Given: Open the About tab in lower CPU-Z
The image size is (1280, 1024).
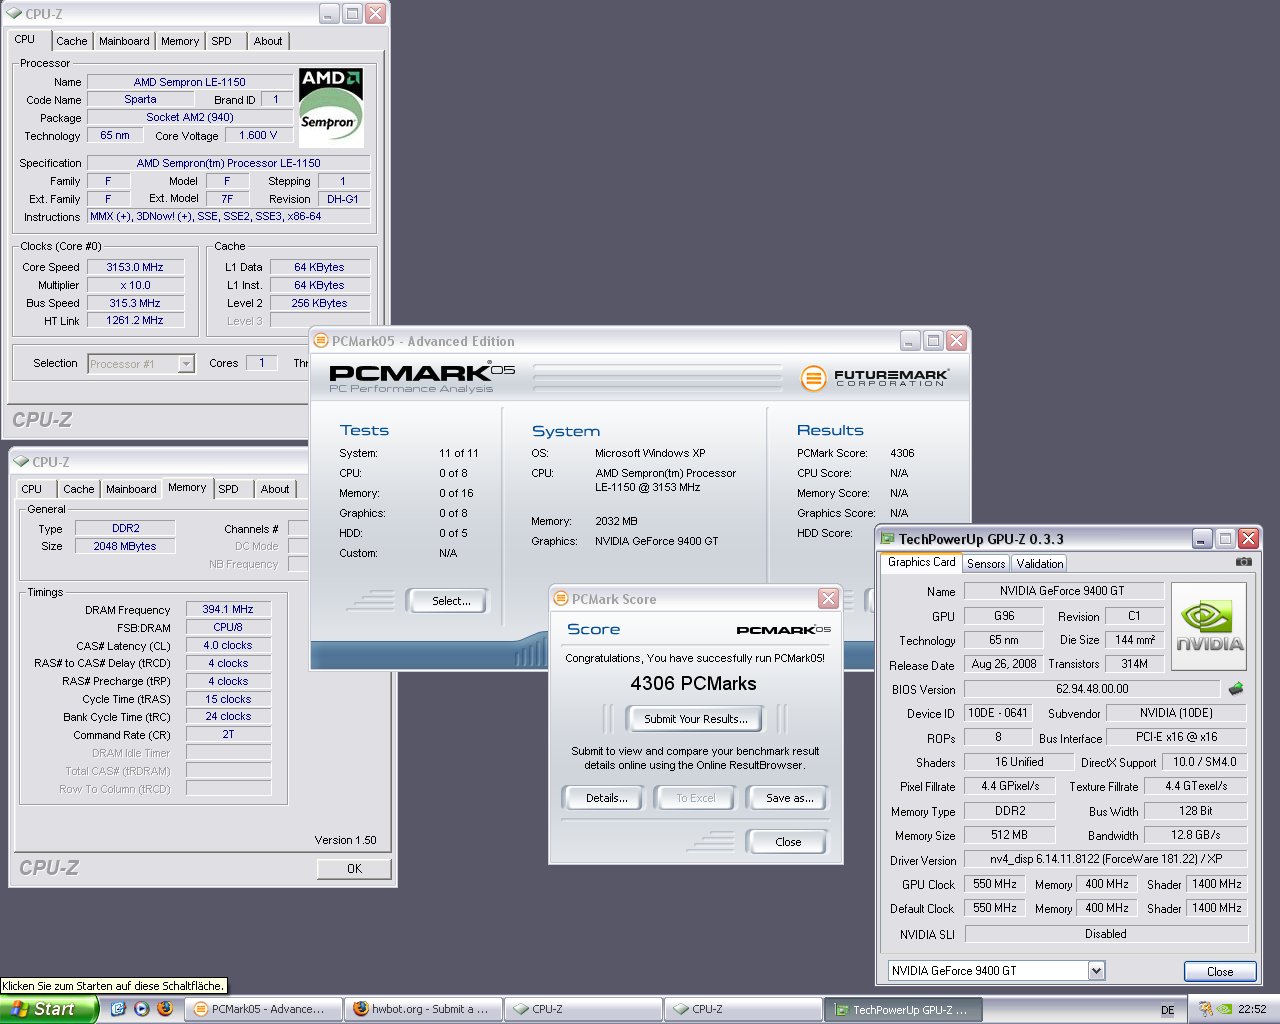Looking at the screenshot, I should [x=275, y=489].
